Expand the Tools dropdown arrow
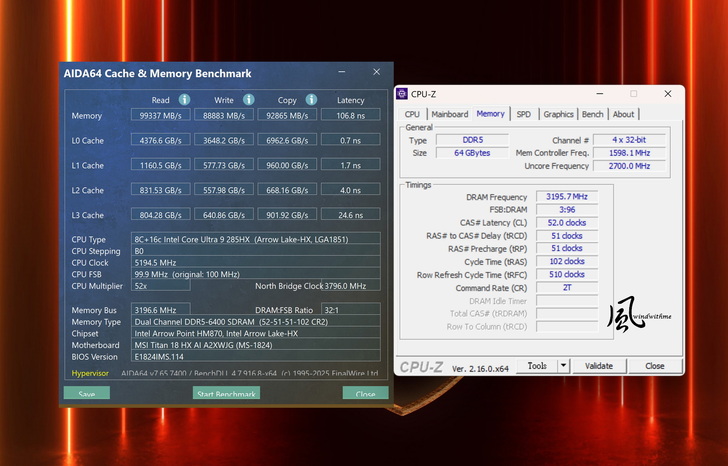728x466 pixels. pyautogui.click(x=563, y=366)
